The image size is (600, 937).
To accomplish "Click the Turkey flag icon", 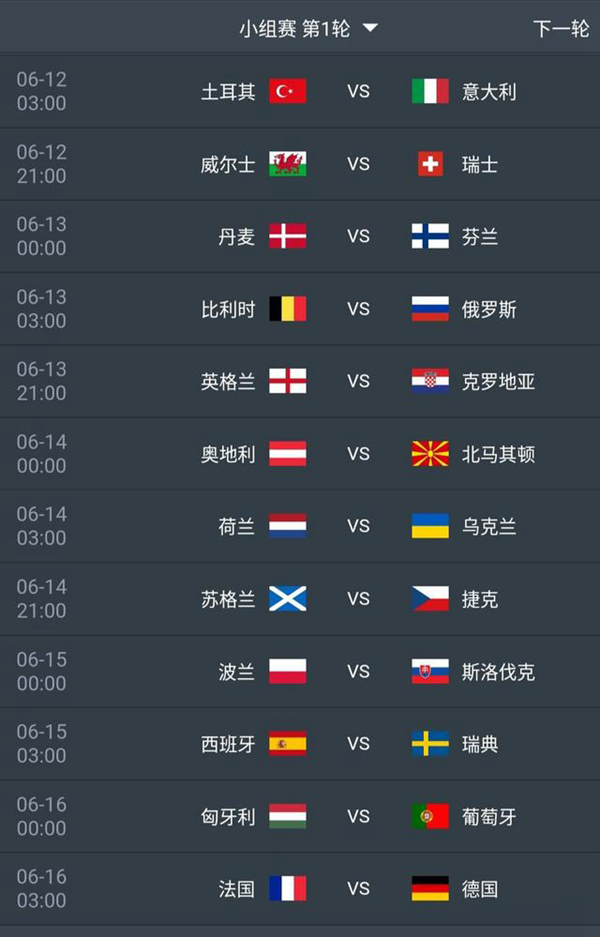I will coord(288,91).
